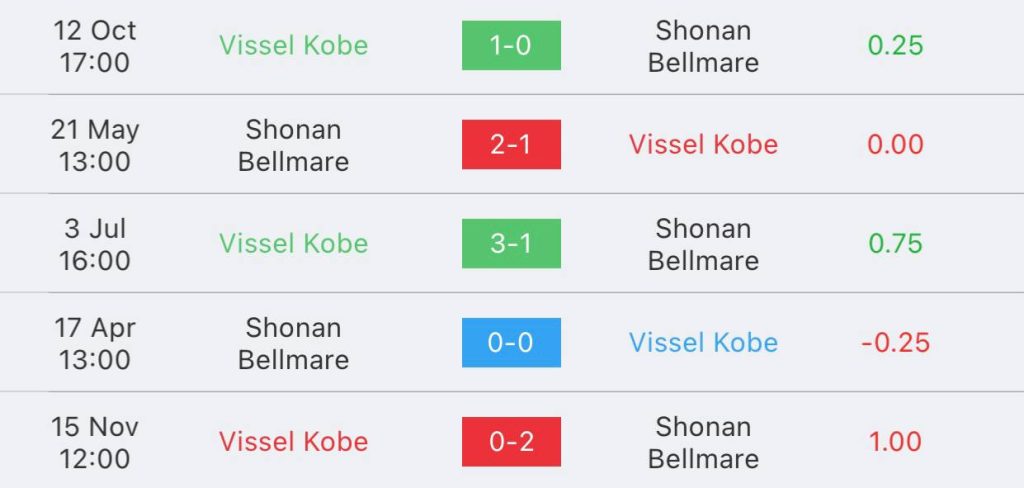Select Vissel Kobe in 12 Oct match
Image resolution: width=1024 pixels, height=488 pixels.
tap(293, 45)
